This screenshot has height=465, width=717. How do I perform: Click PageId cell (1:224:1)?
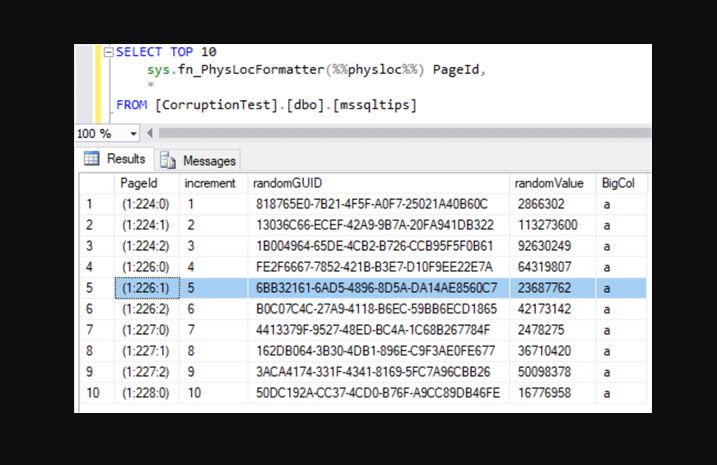click(146, 225)
